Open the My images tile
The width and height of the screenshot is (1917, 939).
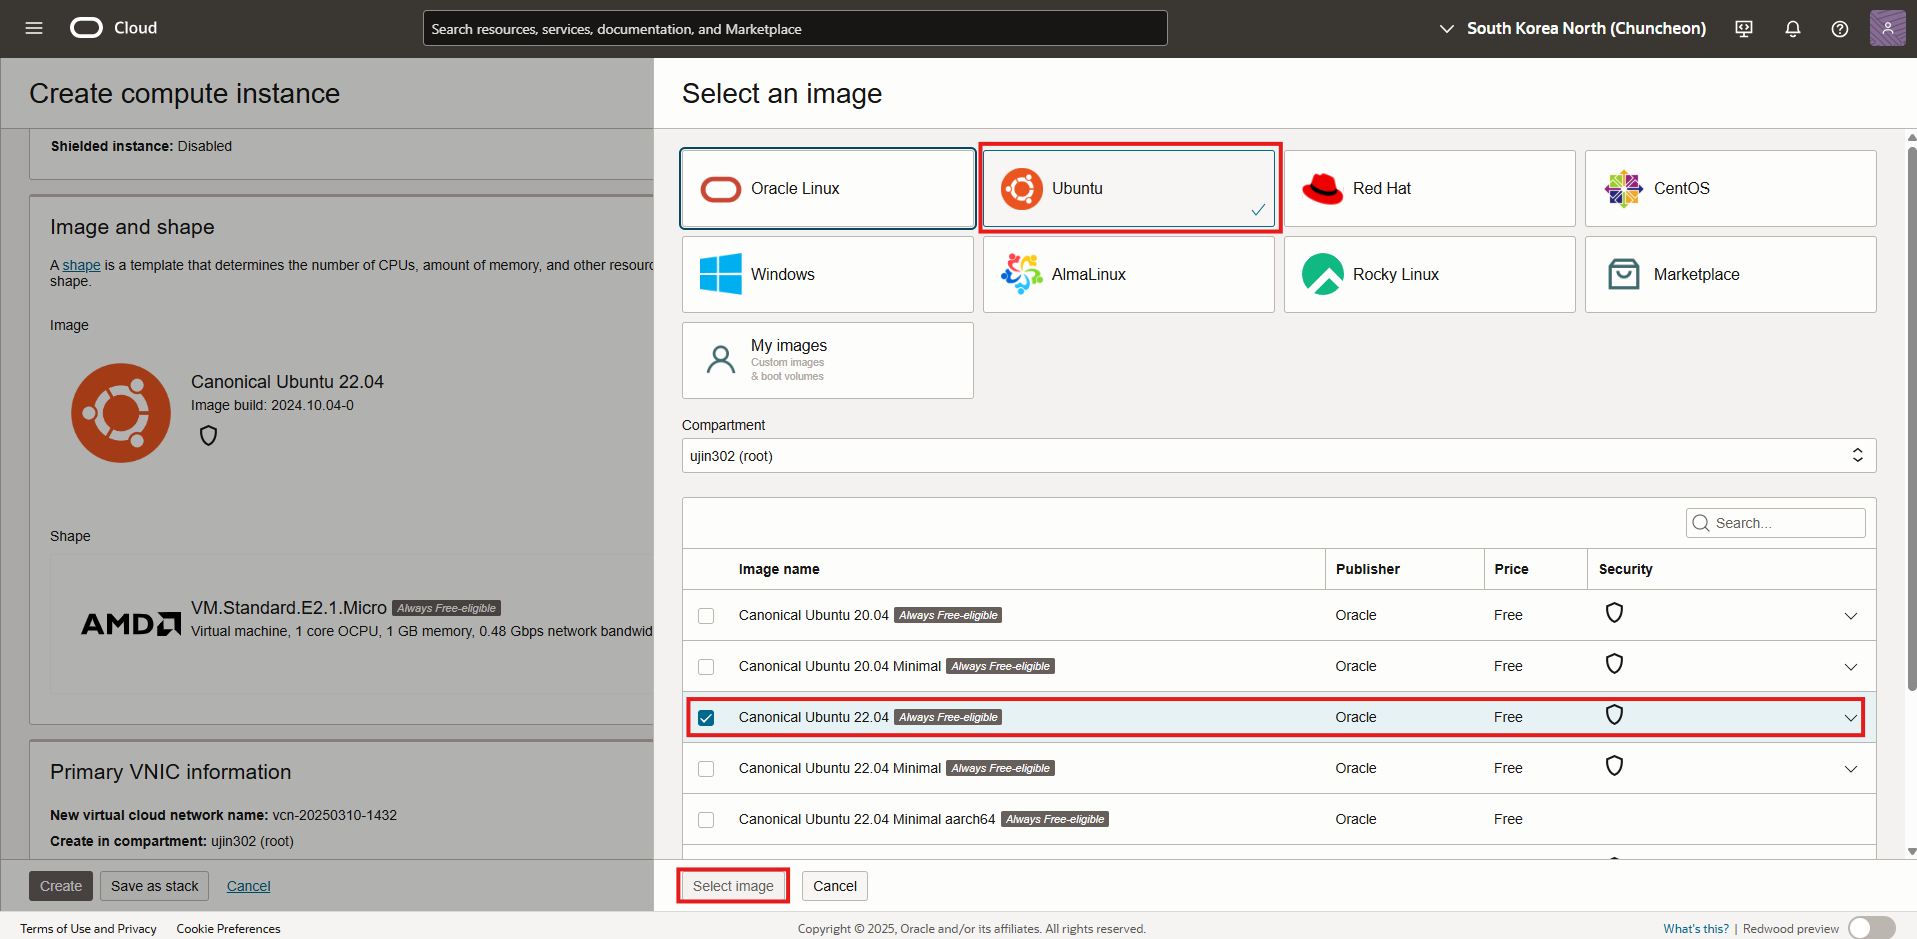click(x=828, y=360)
